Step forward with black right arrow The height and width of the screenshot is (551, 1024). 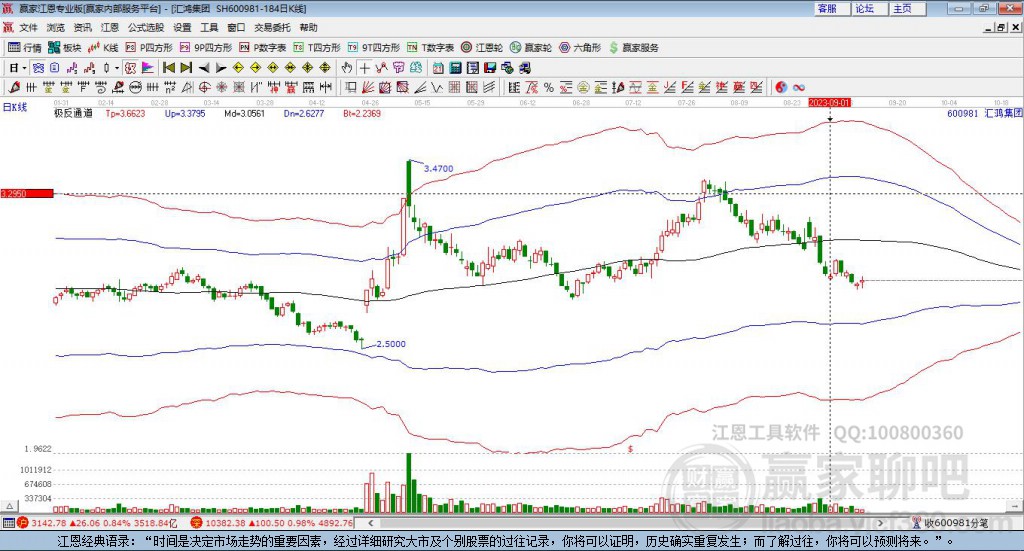pos(221,68)
